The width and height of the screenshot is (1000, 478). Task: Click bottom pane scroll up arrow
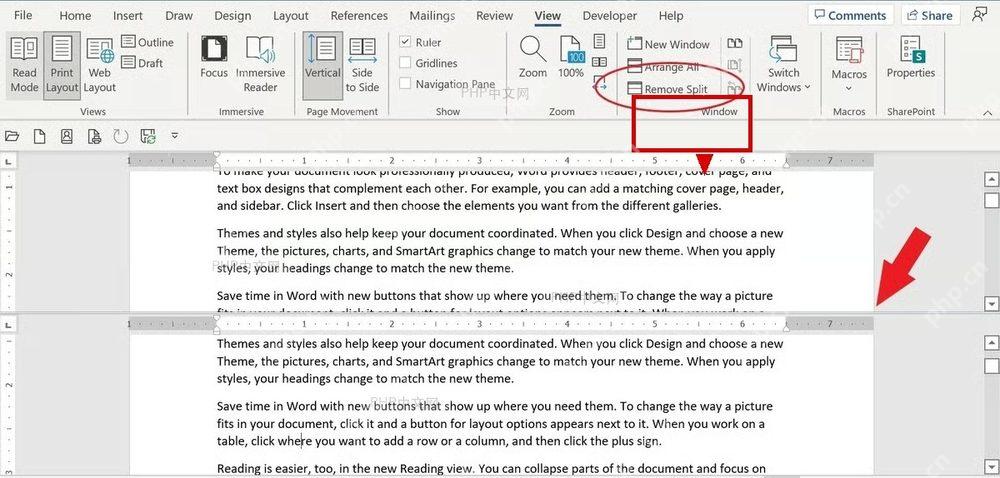tap(991, 344)
